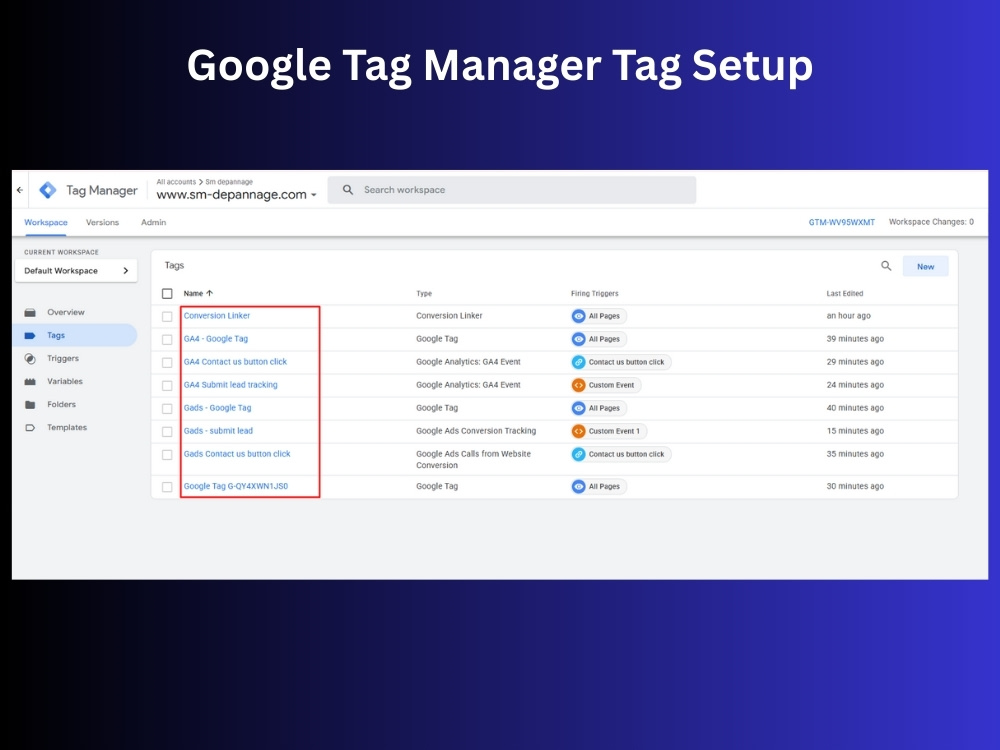The width and height of the screenshot is (1000, 750).
Task: Switch to the Versions tab
Action: point(102,222)
